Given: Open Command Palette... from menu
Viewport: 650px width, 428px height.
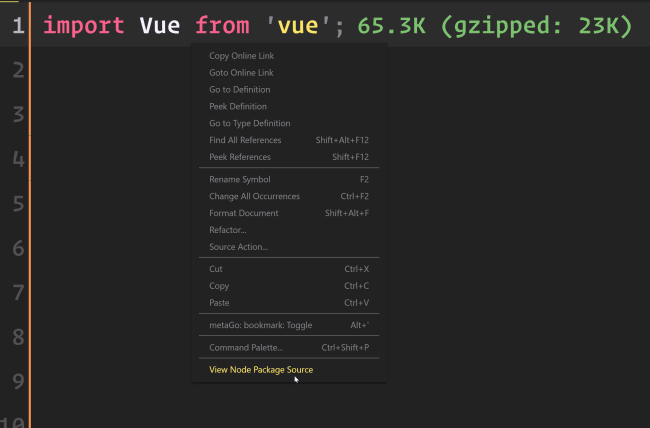Looking at the screenshot, I should (246, 347).
